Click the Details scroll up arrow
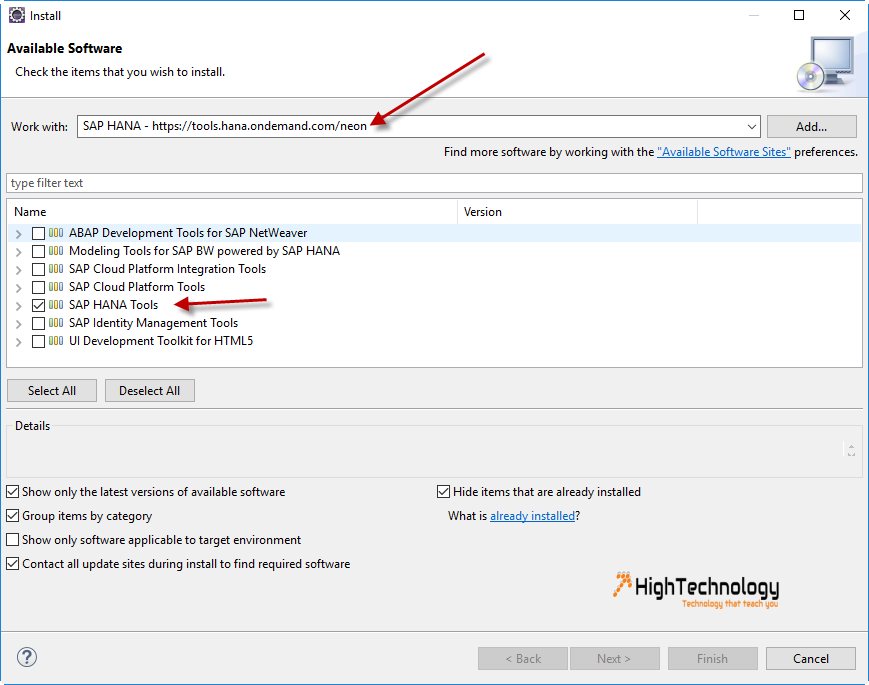Viewport: 869px width, 685px height. [851, 446]
